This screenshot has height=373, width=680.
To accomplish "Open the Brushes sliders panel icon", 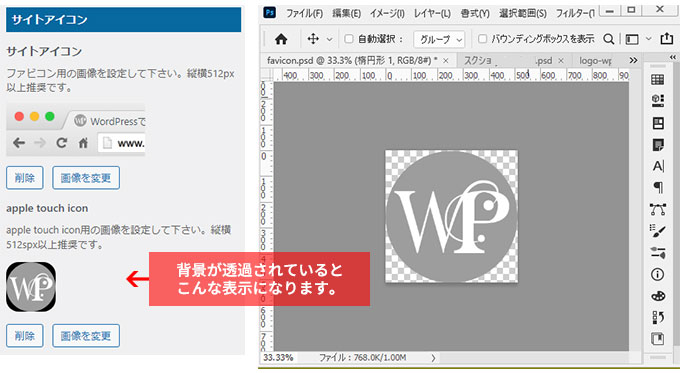I will point(658,252).
